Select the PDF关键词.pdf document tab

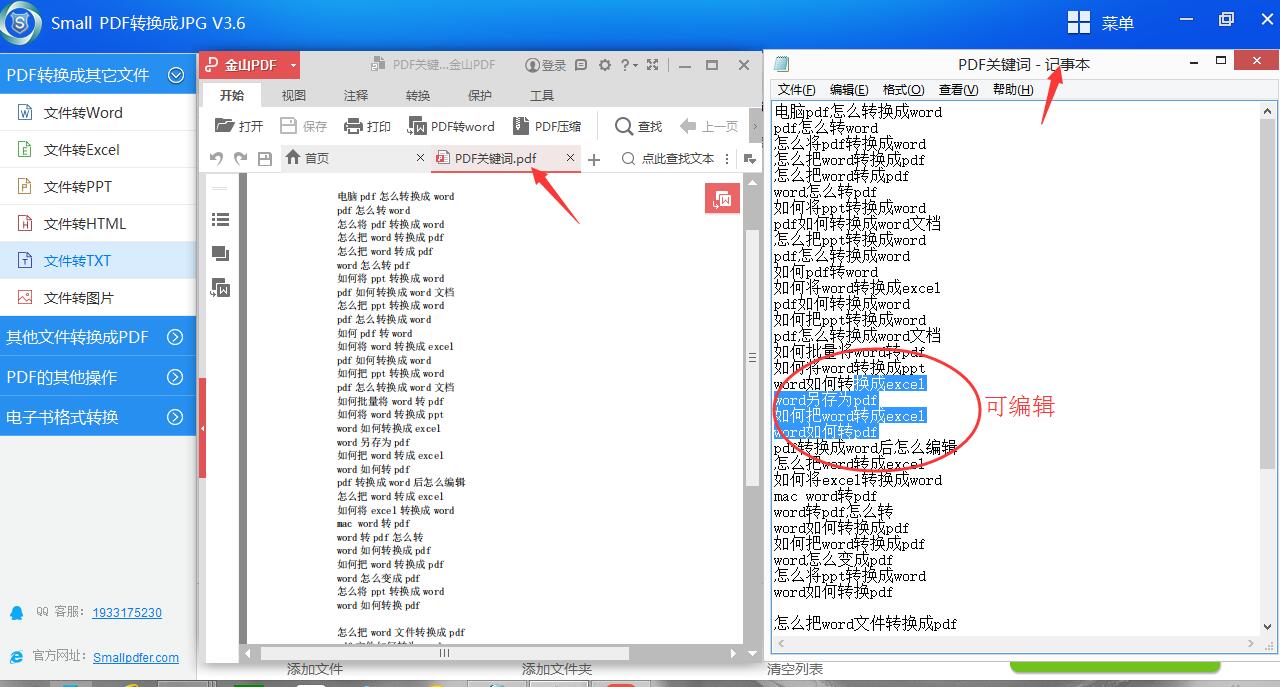coord(496,158)
